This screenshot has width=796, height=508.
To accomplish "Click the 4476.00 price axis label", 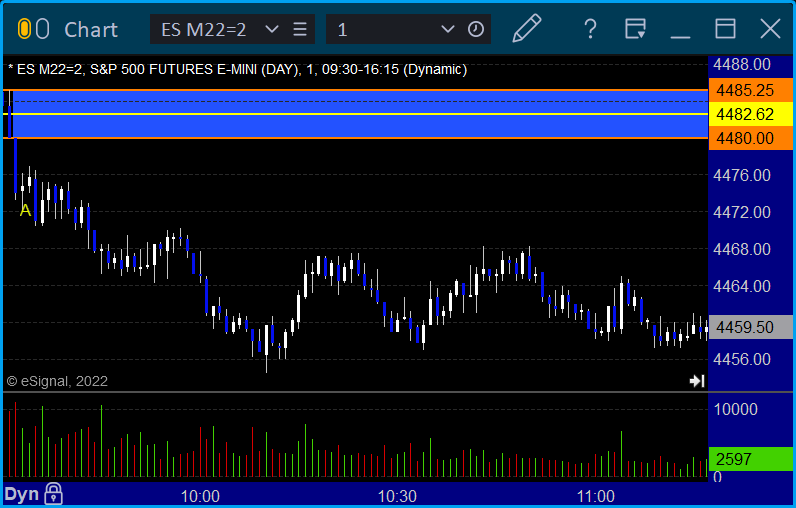I will [742, 175].
